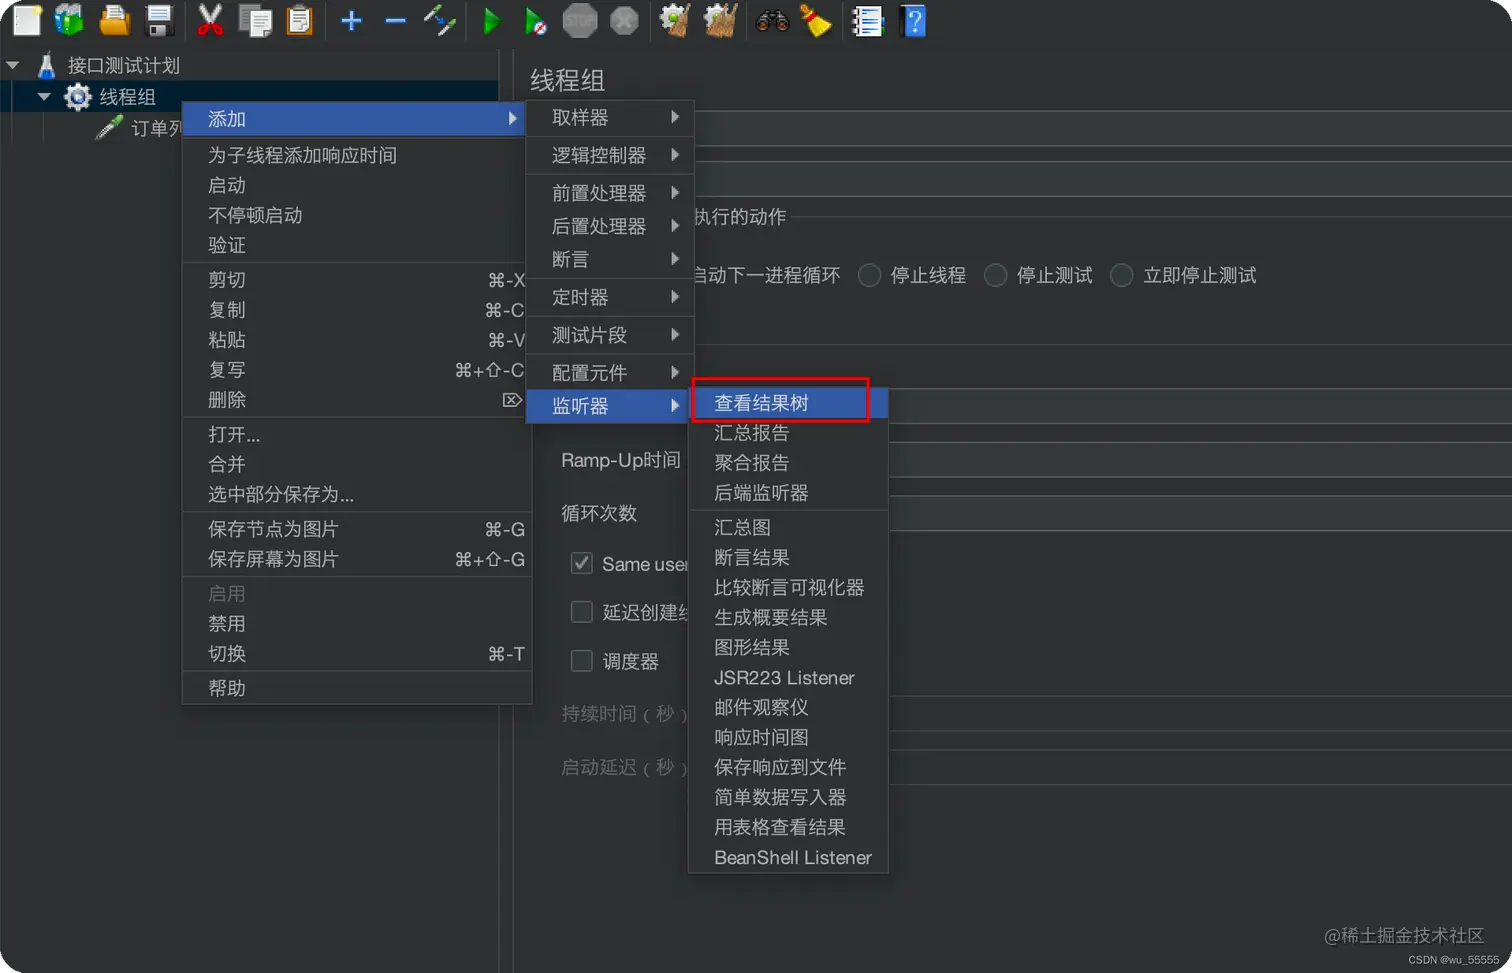Click the scissors Cut icon

pyautogui.click(x=211, y=20)
